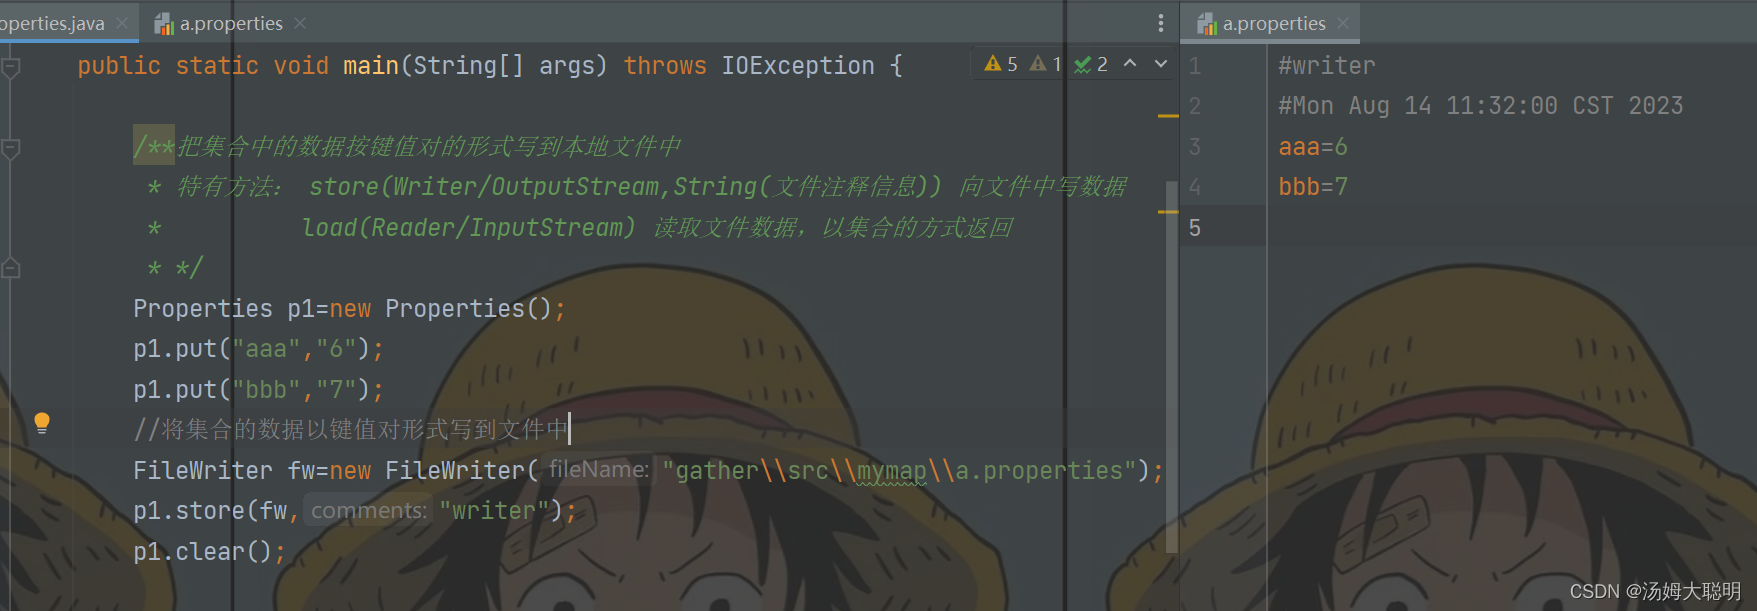Viewport: 1757px width, 611px height.
Task: Click the bbb=7 property entry
Action: click(1313, 187)
